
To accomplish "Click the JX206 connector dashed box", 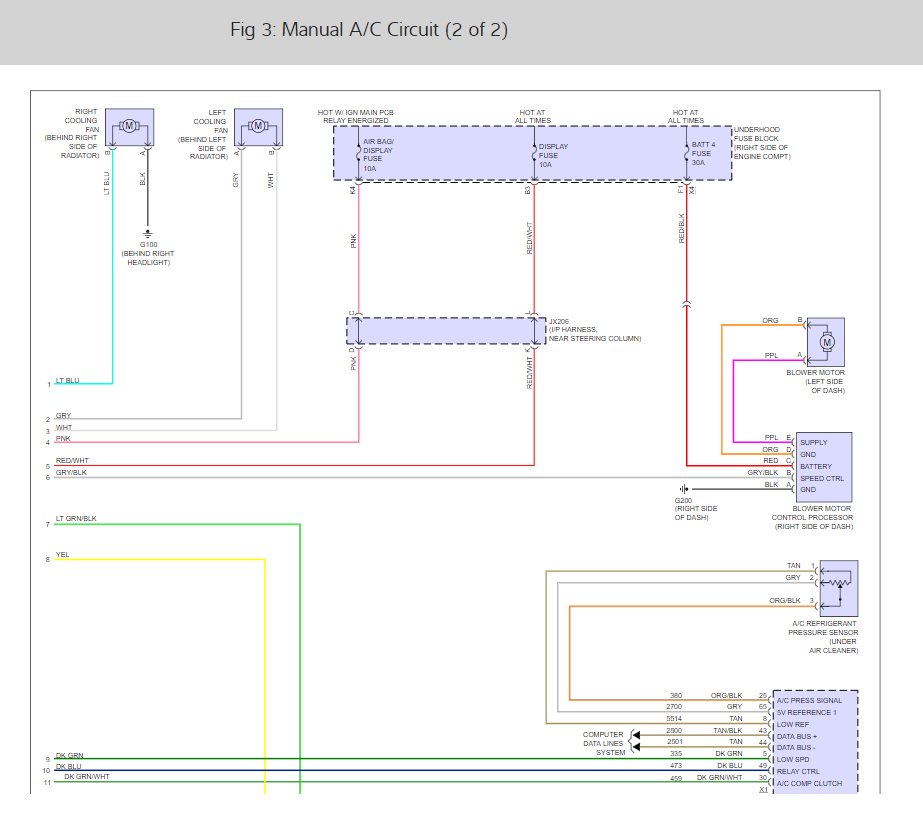I will 446,331.
